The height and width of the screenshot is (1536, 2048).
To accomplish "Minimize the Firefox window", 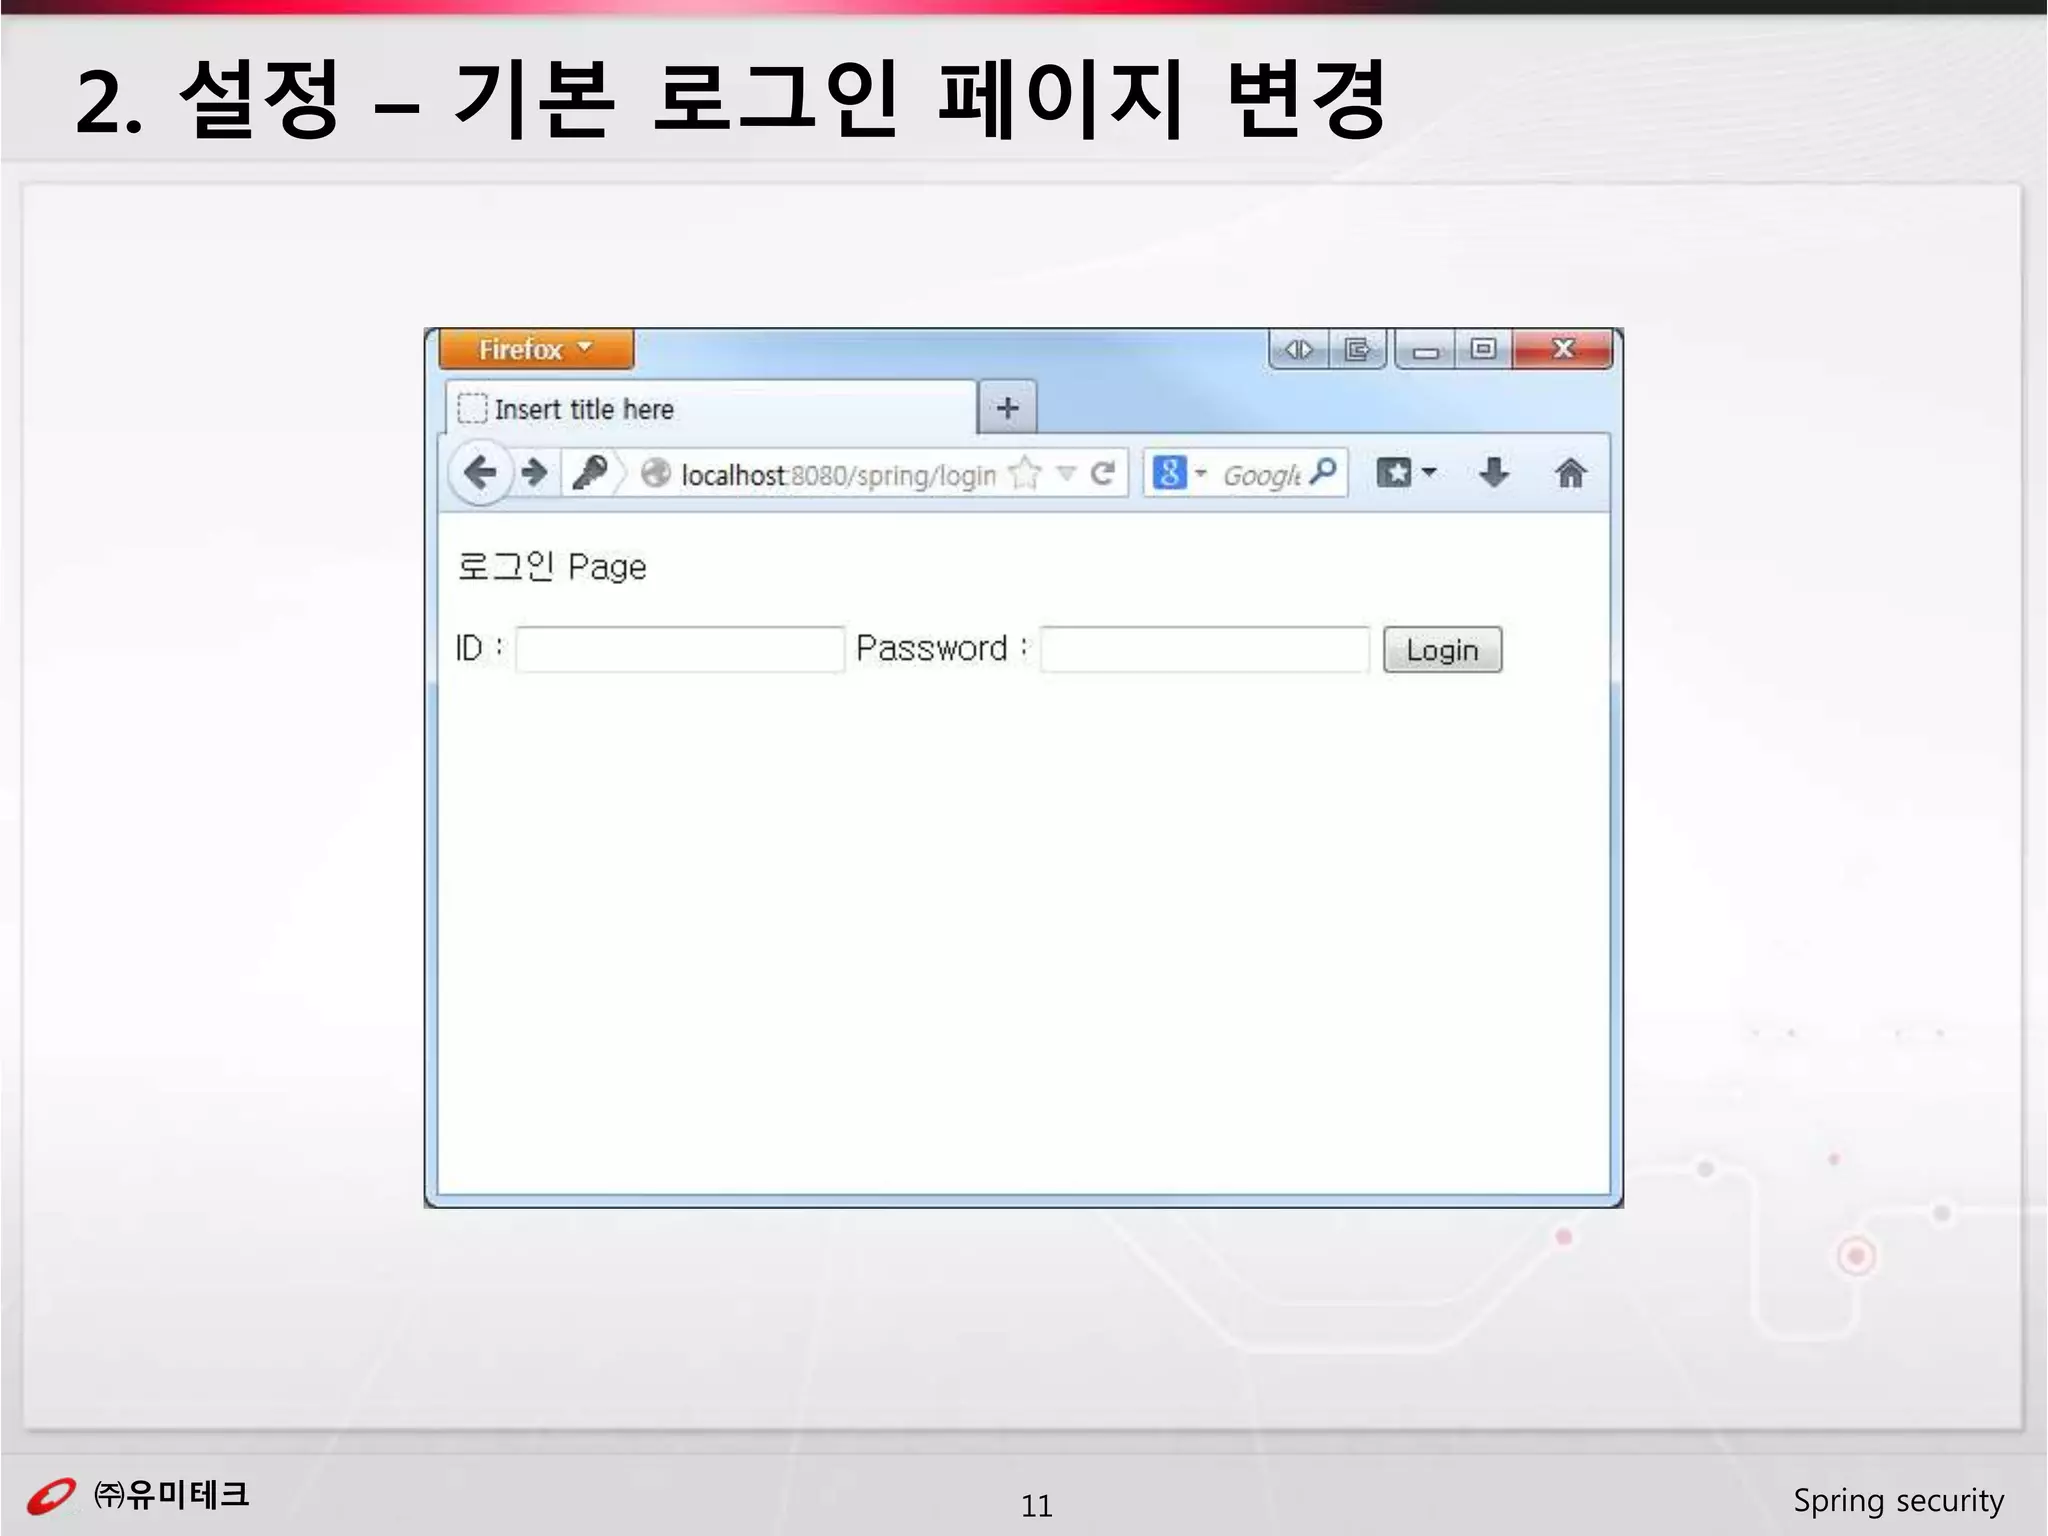I will tap(1426, 350).
